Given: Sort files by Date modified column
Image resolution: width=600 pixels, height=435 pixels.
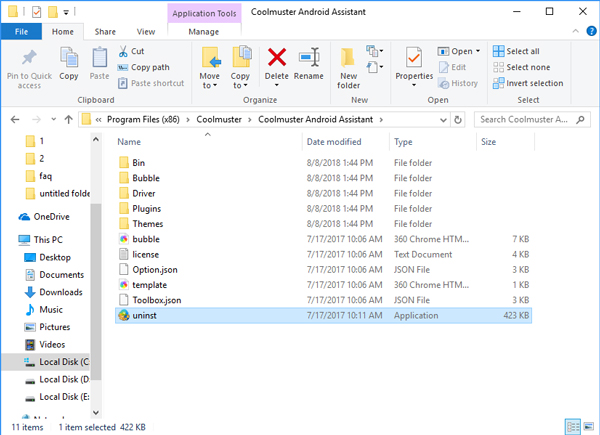Looking at the screenshot, I should click(334, 142).
